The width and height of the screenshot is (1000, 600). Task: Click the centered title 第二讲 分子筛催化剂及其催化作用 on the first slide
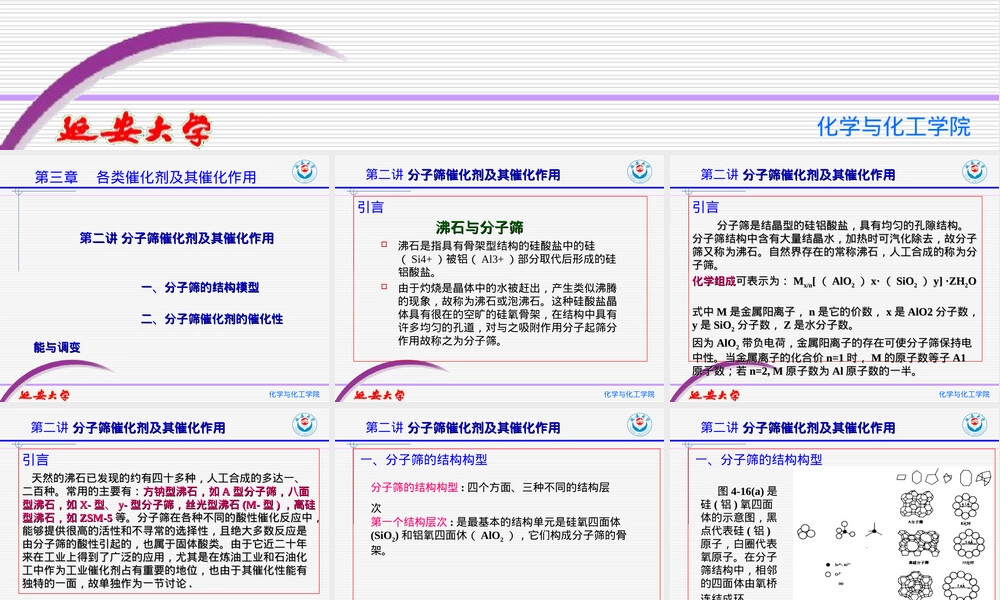[177, 238]
